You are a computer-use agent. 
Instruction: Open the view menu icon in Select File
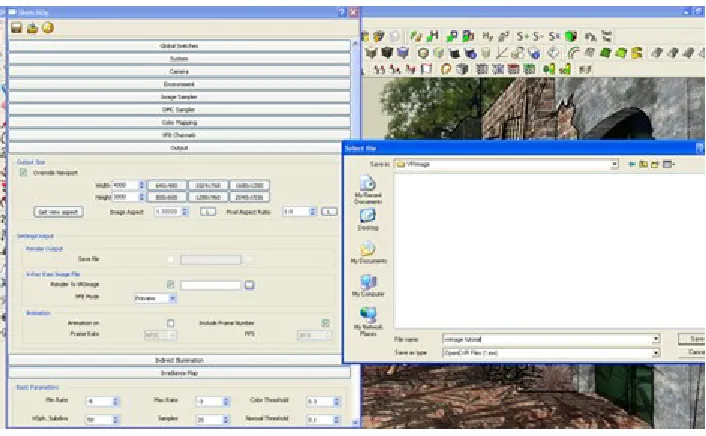(669, 164)
